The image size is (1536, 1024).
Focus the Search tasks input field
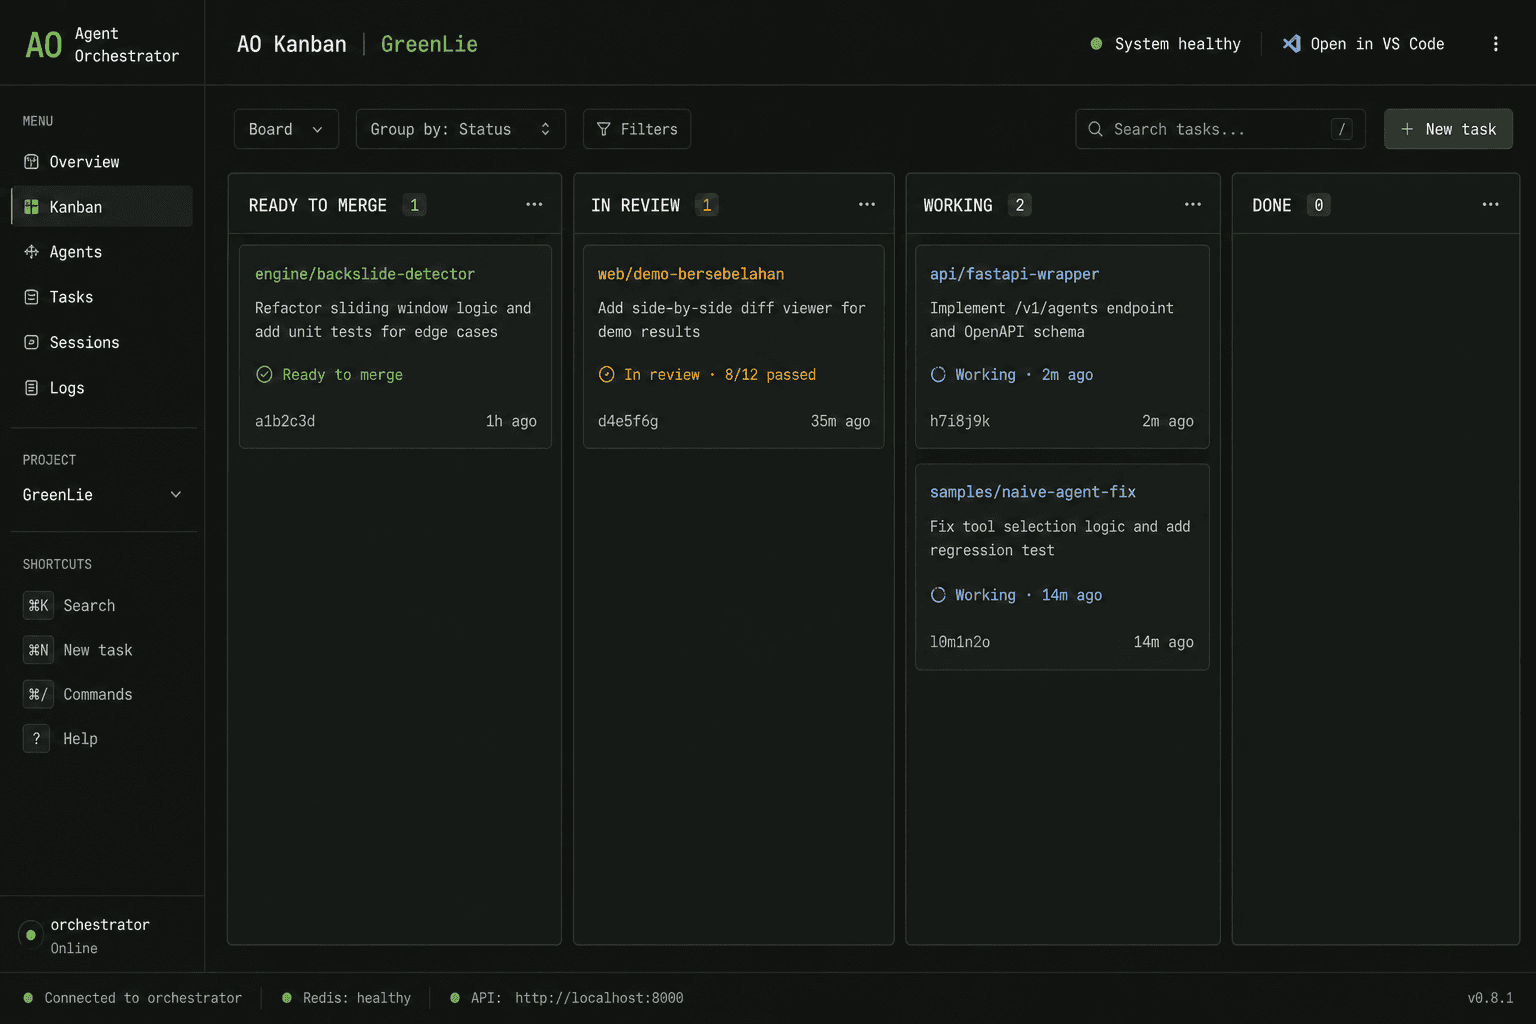(1220, 129)
